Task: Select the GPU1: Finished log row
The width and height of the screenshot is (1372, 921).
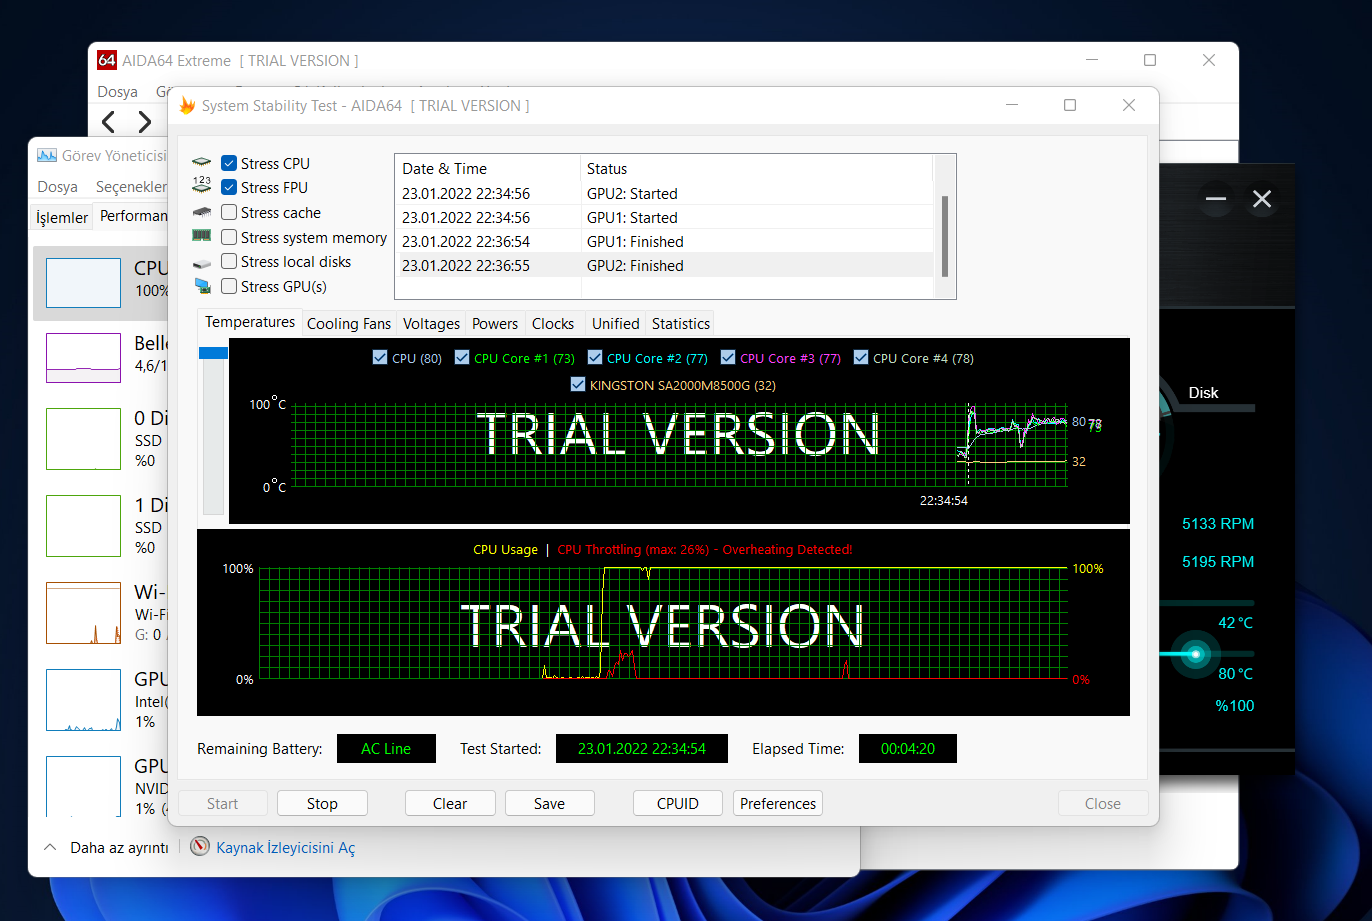Action: pyautogui.click(x=664, y=241)
